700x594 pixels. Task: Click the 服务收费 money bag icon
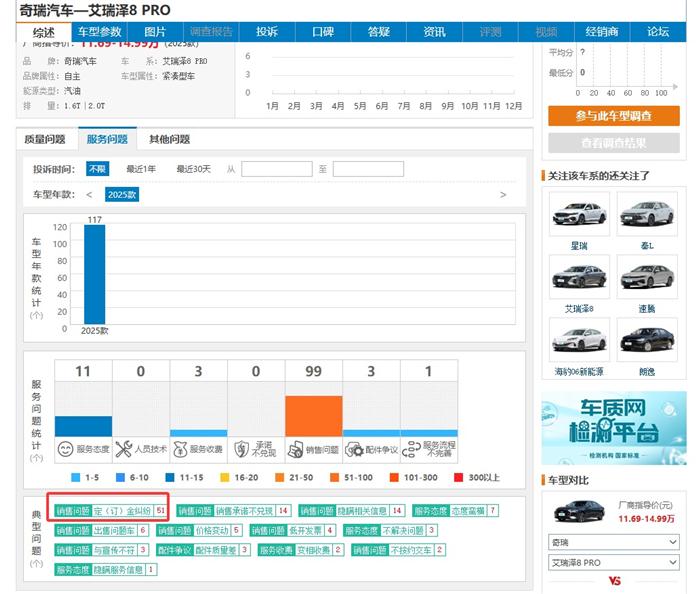point(180,449)
